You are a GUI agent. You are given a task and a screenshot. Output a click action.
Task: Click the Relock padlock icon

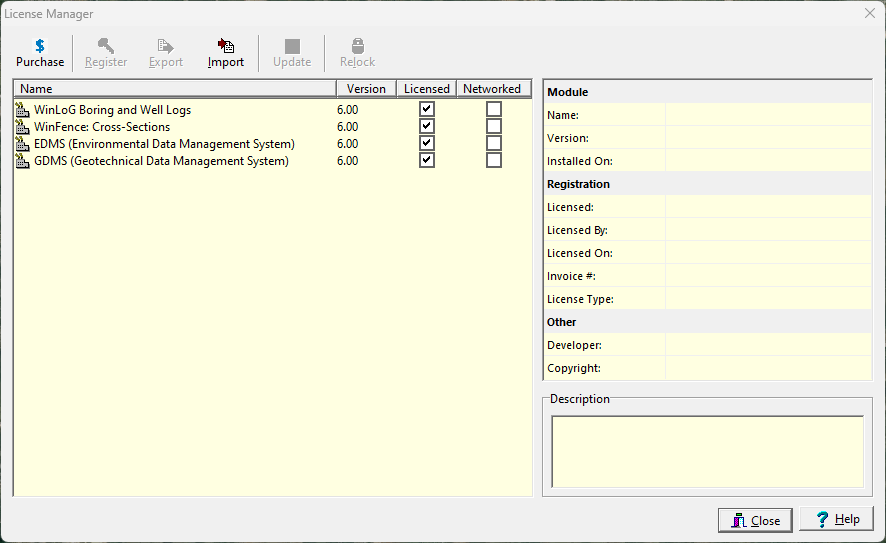(x=358, y=46)
